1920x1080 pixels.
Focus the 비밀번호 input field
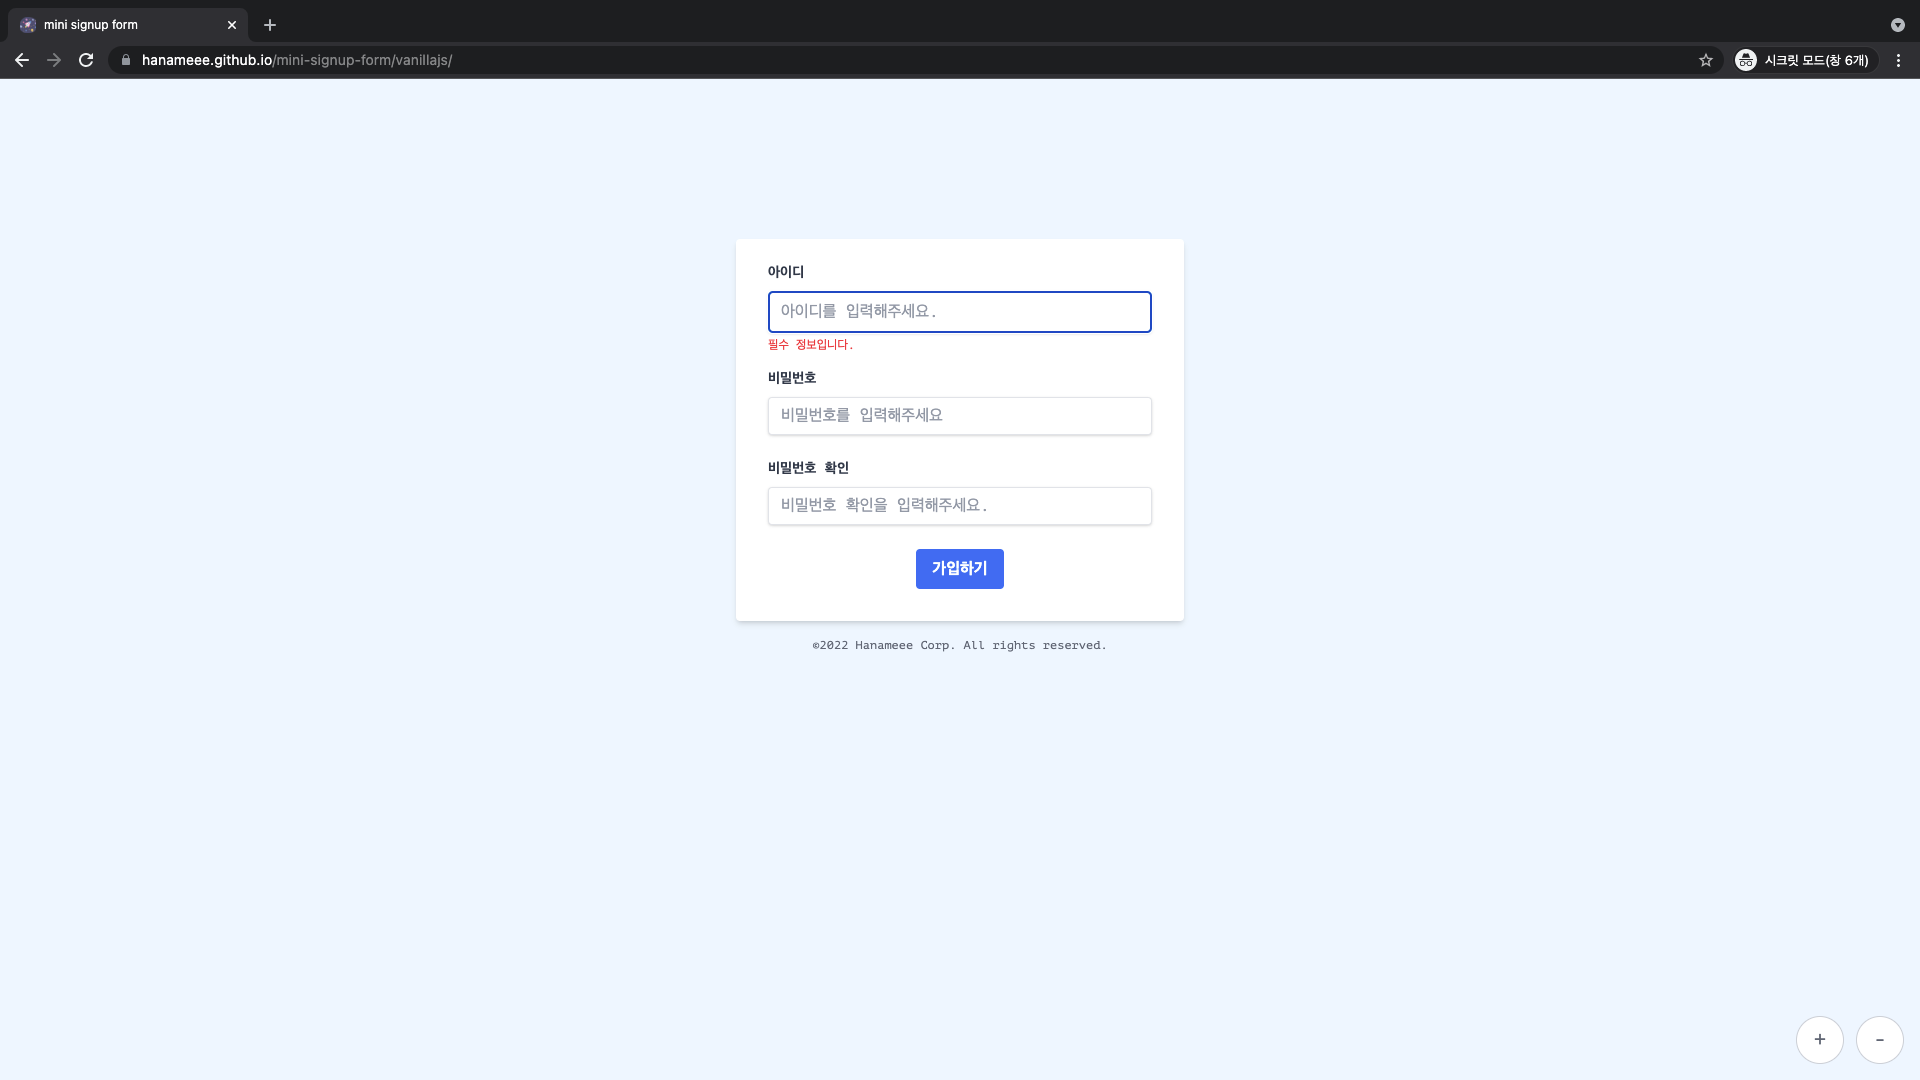960,416
